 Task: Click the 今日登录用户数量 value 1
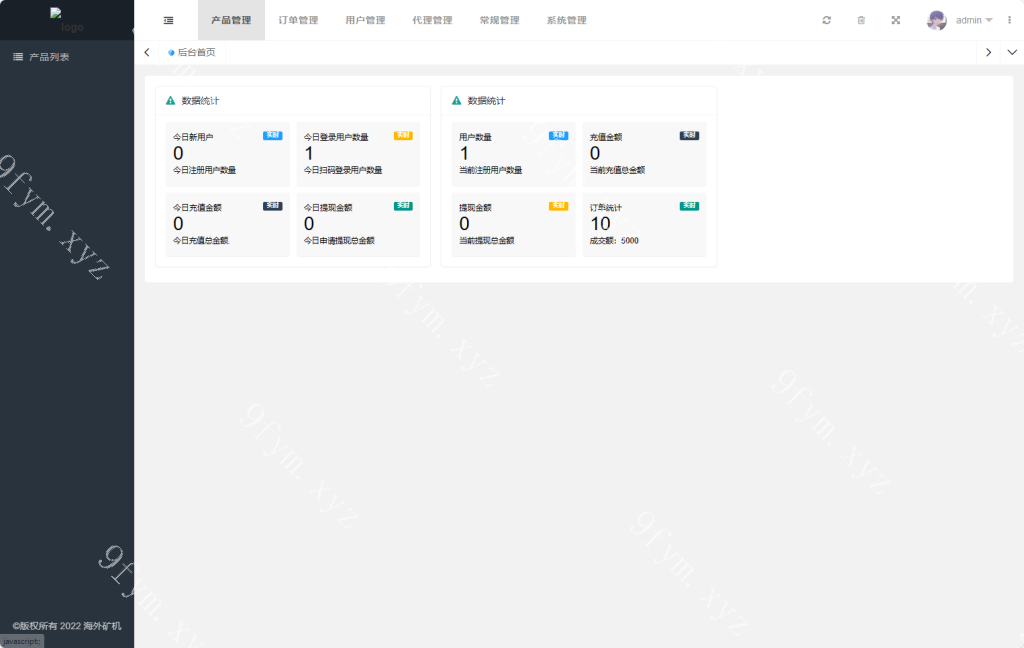tap(309, 154)
